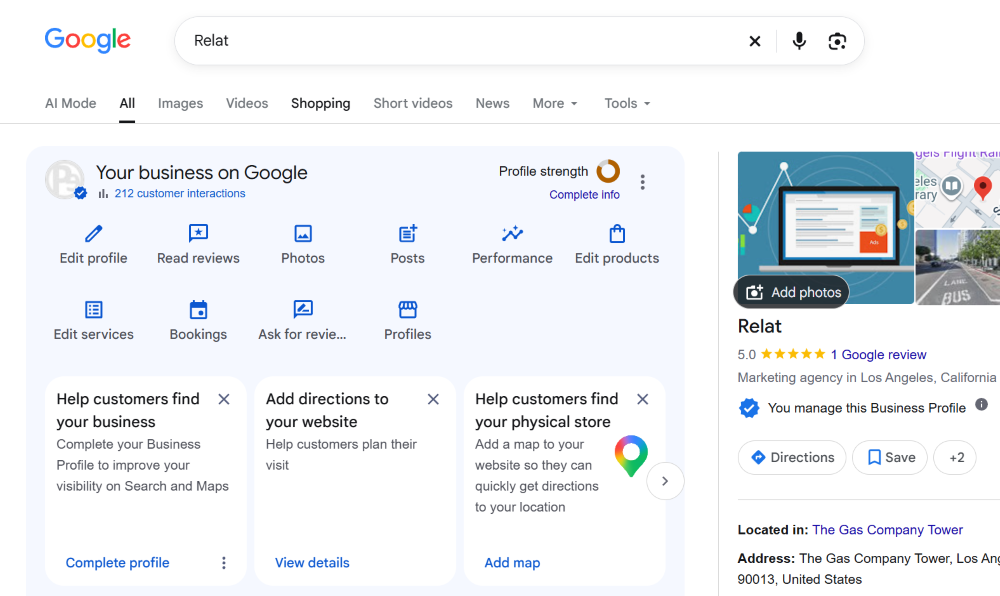Click the Edit profile pencil icon
Image resolution: width=1000 pixels, height=596 pixels.
click(x=94, y=233)
